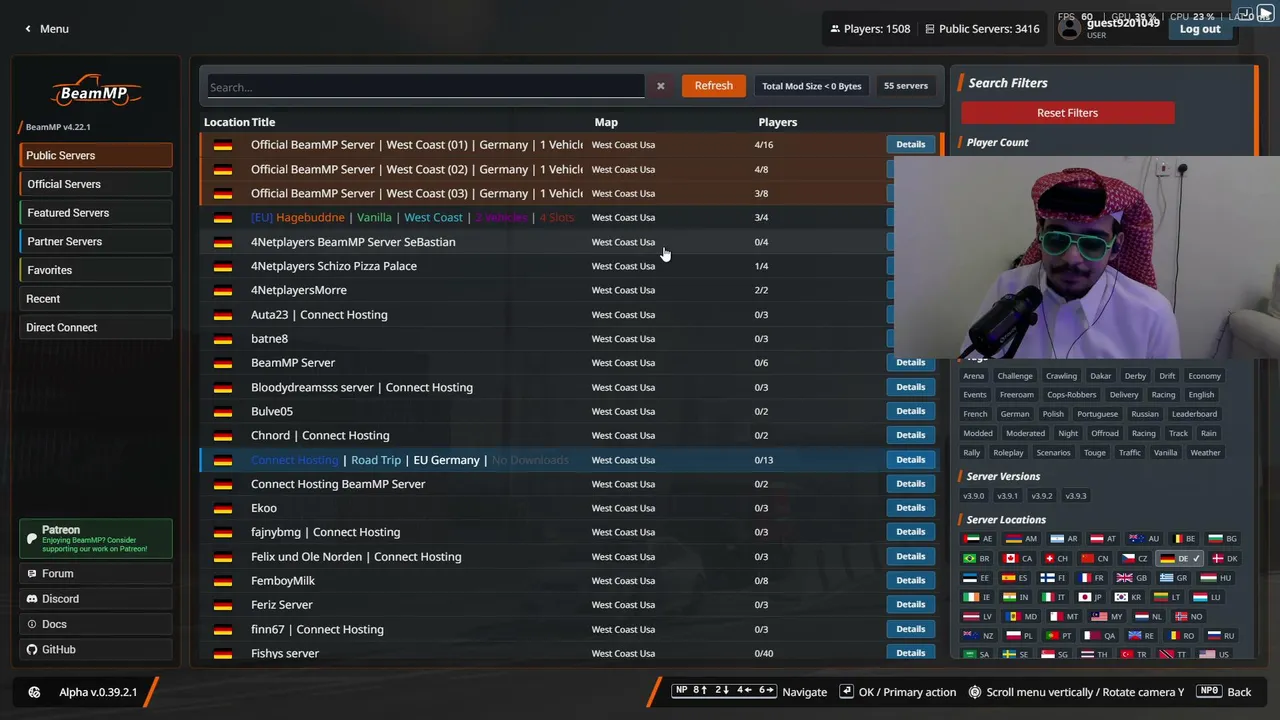This screenshot has height=720, width=1280.
Task: Open the Public Servers tab
Action: point(96,155)
